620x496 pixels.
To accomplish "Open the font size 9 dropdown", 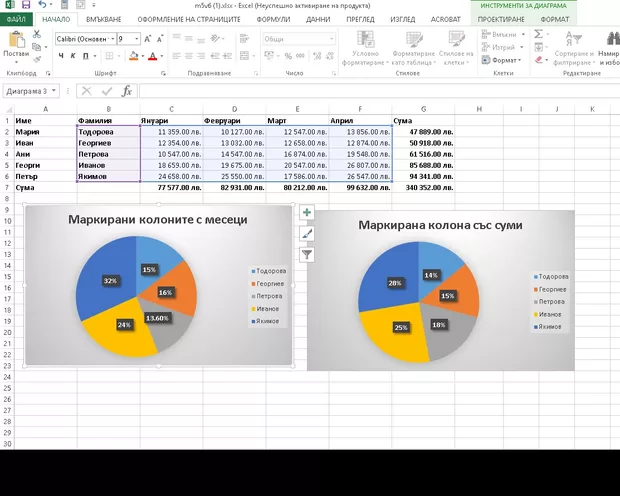I will pyautogui.click(x=137, y=39).
